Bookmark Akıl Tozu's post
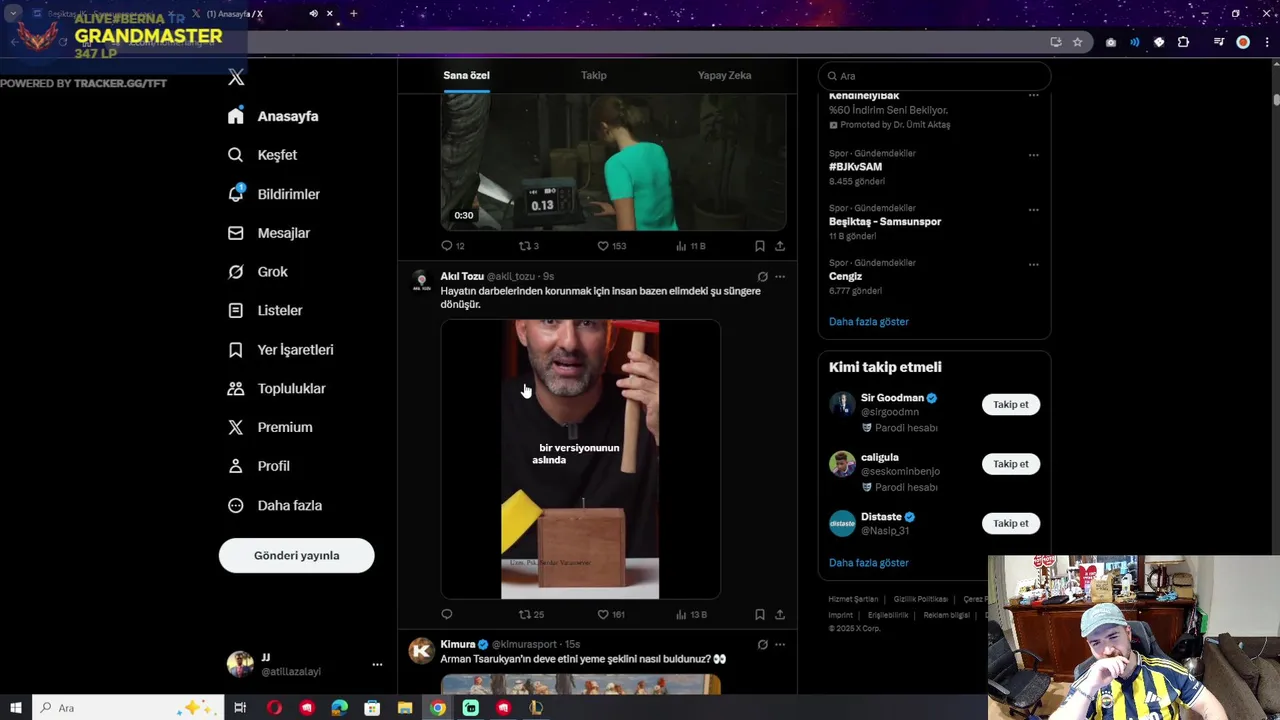Image resolution: width=1280 pixels, height=720 pixels. (x=760, y=614)
